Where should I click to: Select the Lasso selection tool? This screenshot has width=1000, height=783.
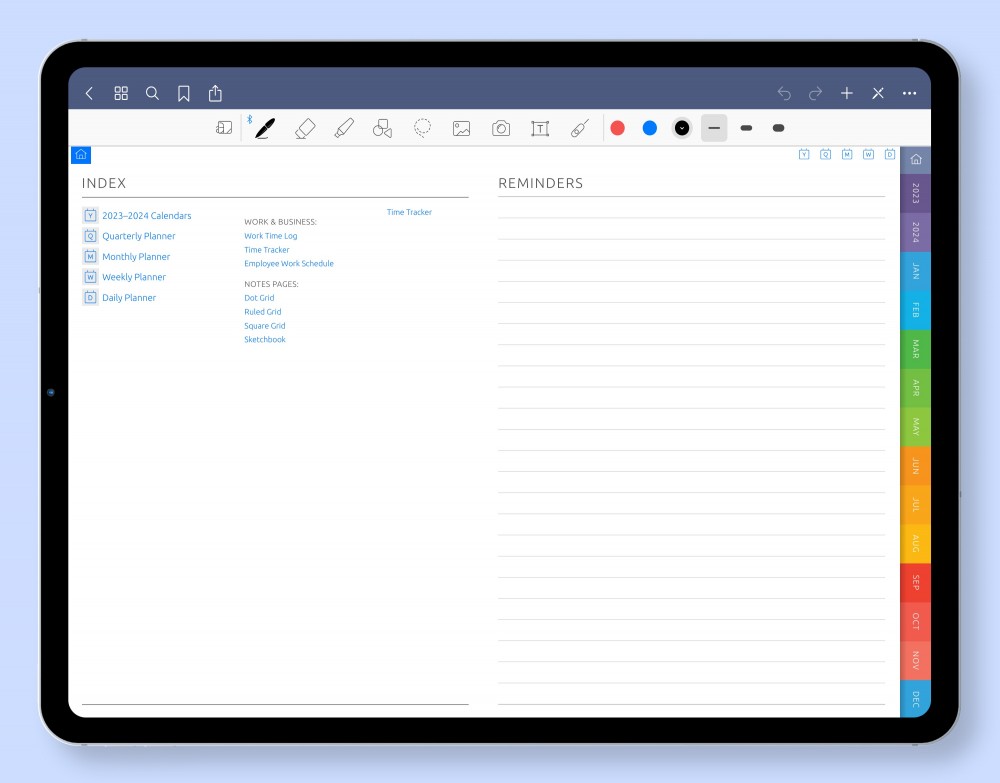(x=422, y=128)
